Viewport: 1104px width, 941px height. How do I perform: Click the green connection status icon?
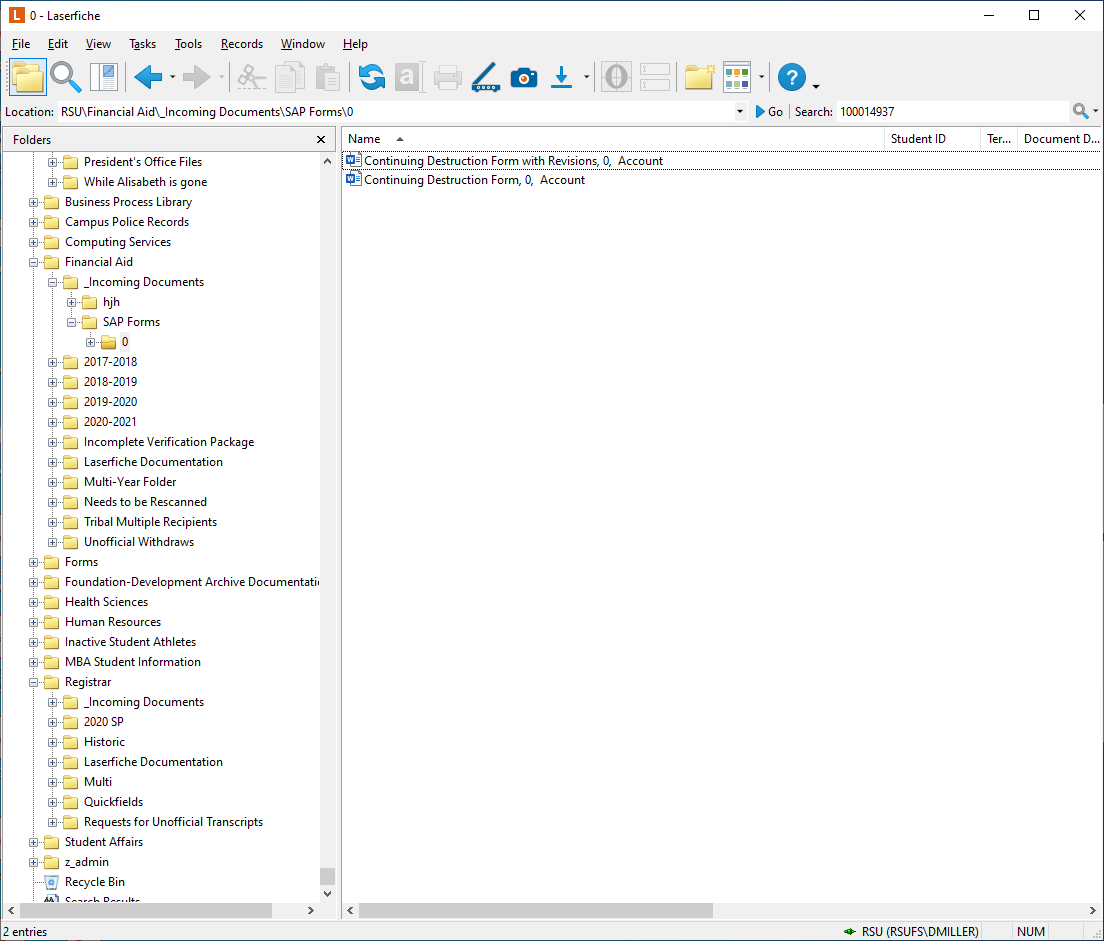(x=850, y=931)
